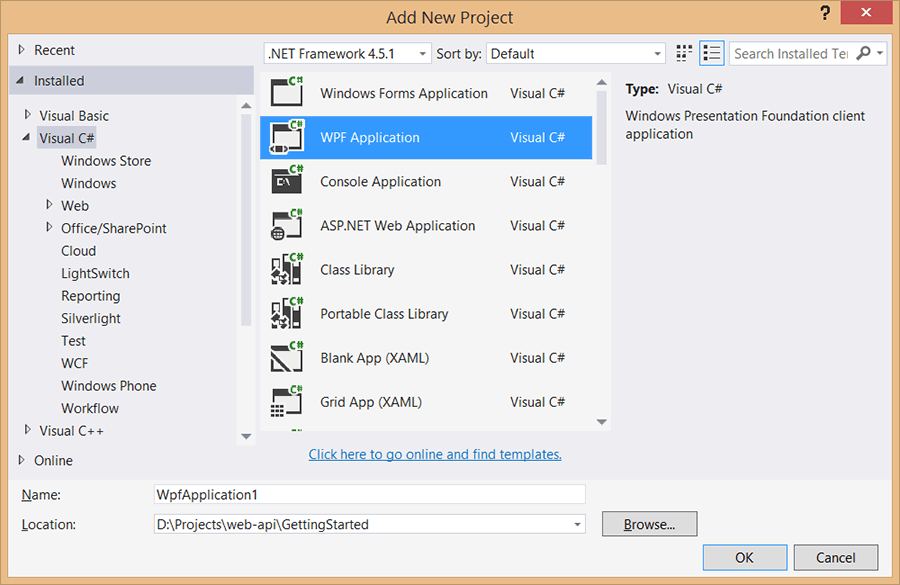Click the Grid App (XAML) name
900x585 pixels.
pyautogui.click(x=371, y=402)
